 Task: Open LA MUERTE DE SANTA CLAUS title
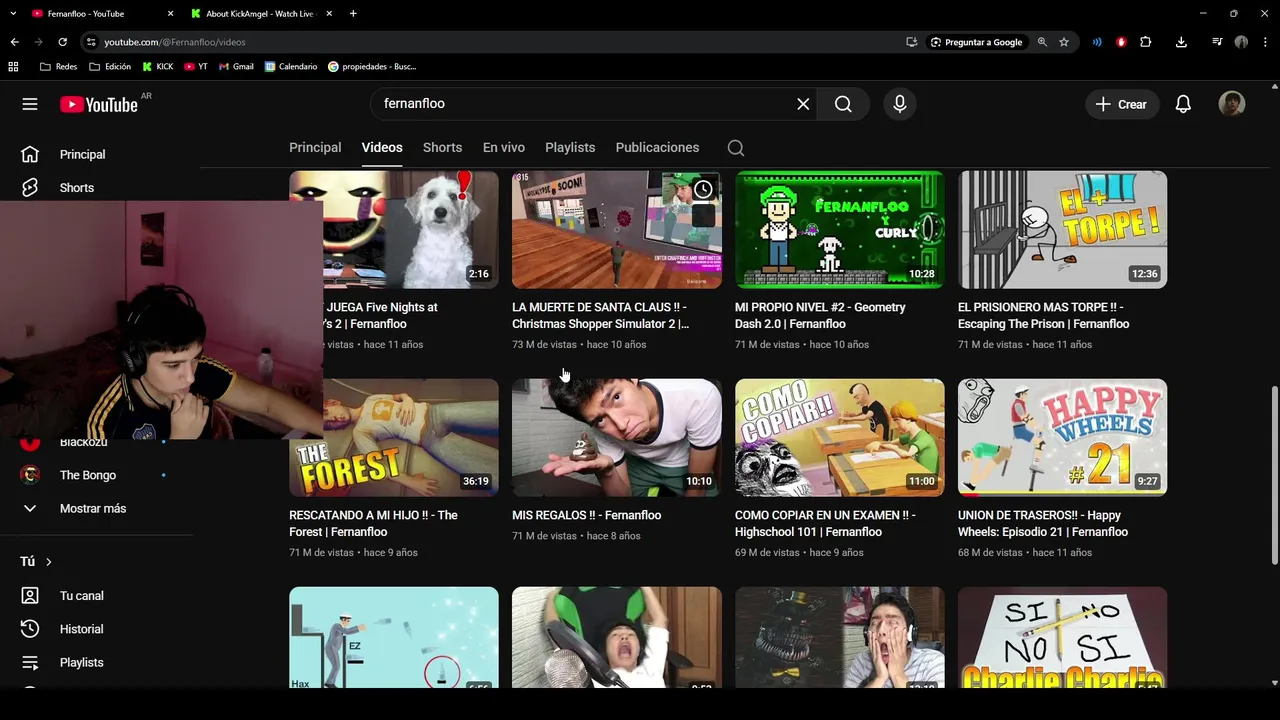600,315
